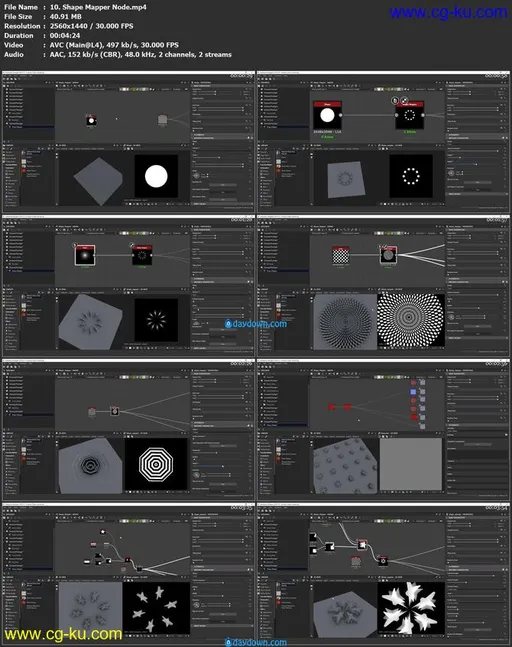Select the node showing starburst ring pattern
This screenshot has width=512, height=647.
click(142, 255)
